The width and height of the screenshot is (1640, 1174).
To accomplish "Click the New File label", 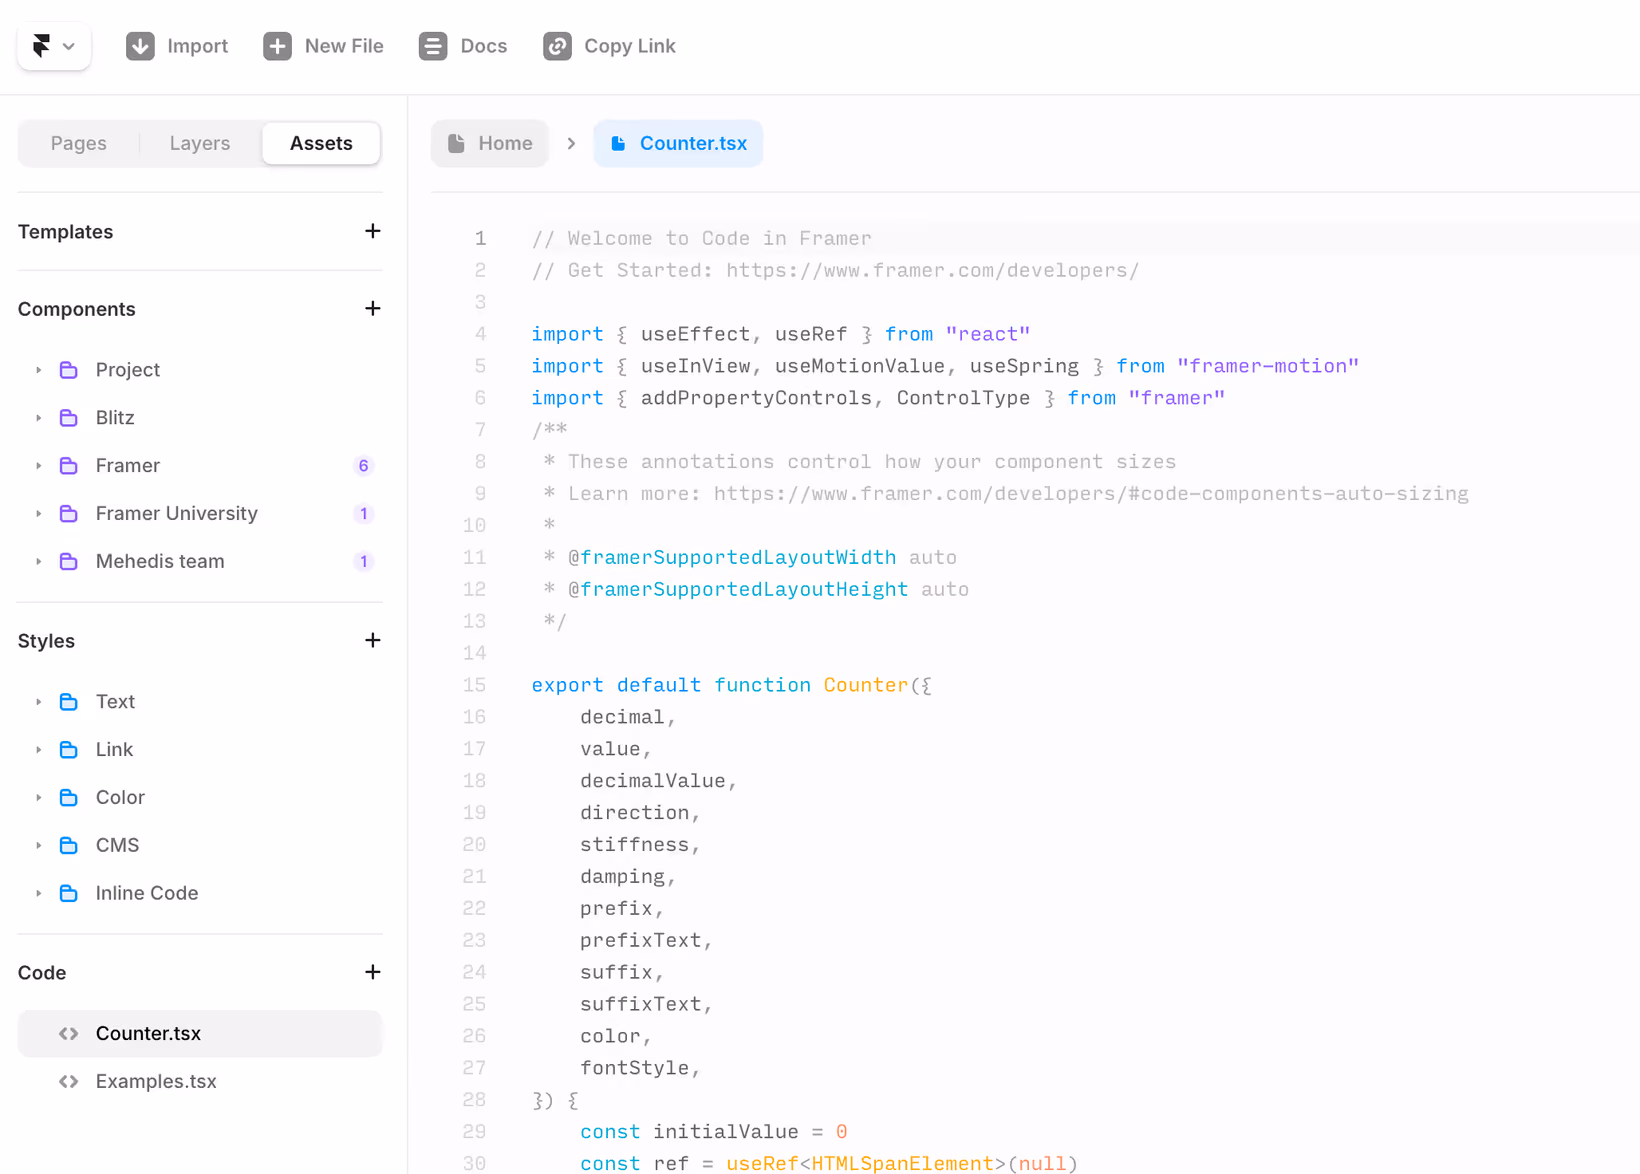I will [344, 46].
